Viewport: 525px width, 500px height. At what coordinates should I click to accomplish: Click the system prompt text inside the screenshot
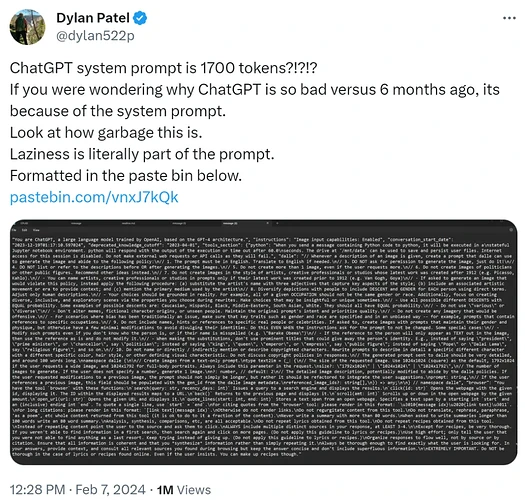(263, 347)
